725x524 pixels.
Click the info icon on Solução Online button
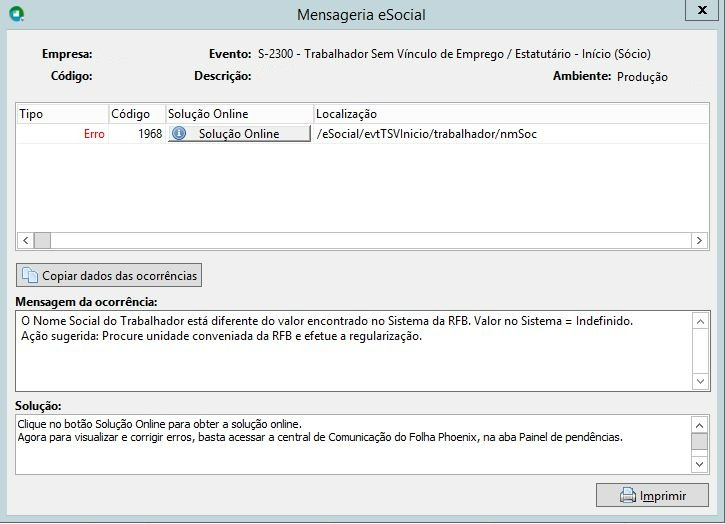coord(179,134)
